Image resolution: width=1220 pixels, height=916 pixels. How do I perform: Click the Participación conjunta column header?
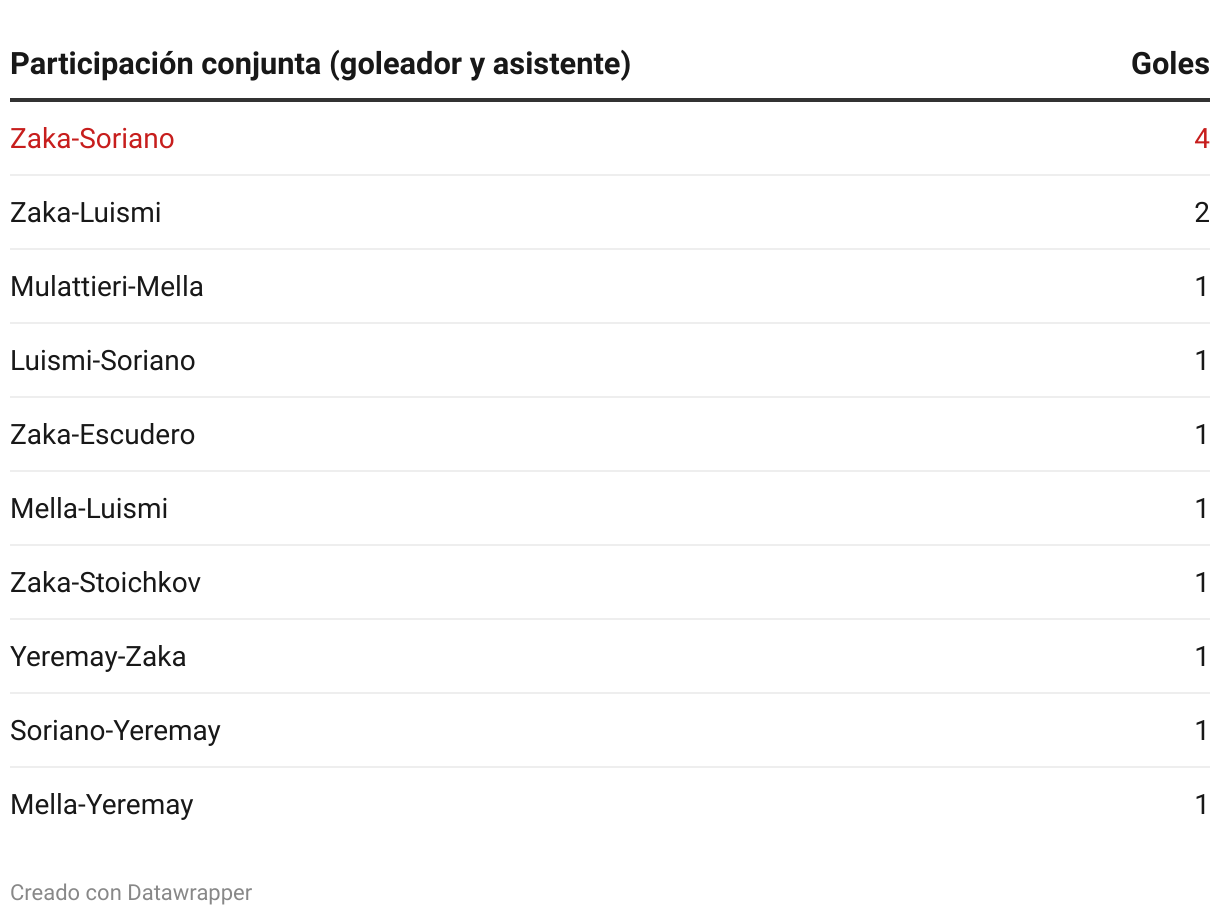[320, 64]
